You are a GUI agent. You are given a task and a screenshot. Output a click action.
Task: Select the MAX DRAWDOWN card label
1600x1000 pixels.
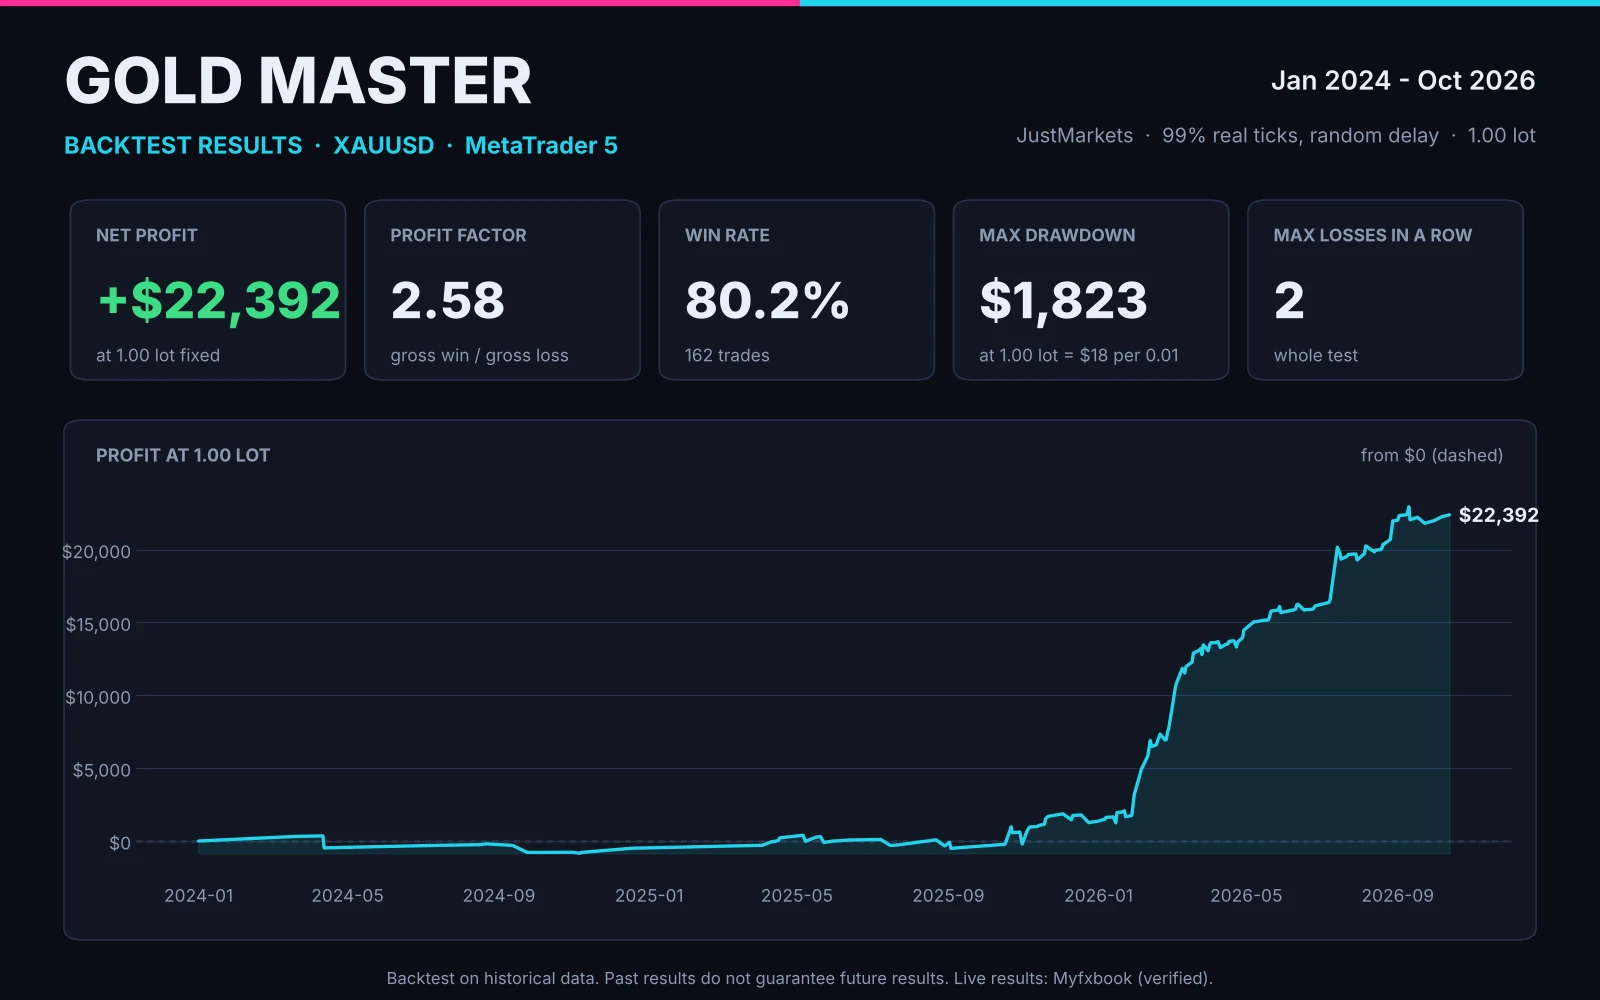tap(1057, 235)
